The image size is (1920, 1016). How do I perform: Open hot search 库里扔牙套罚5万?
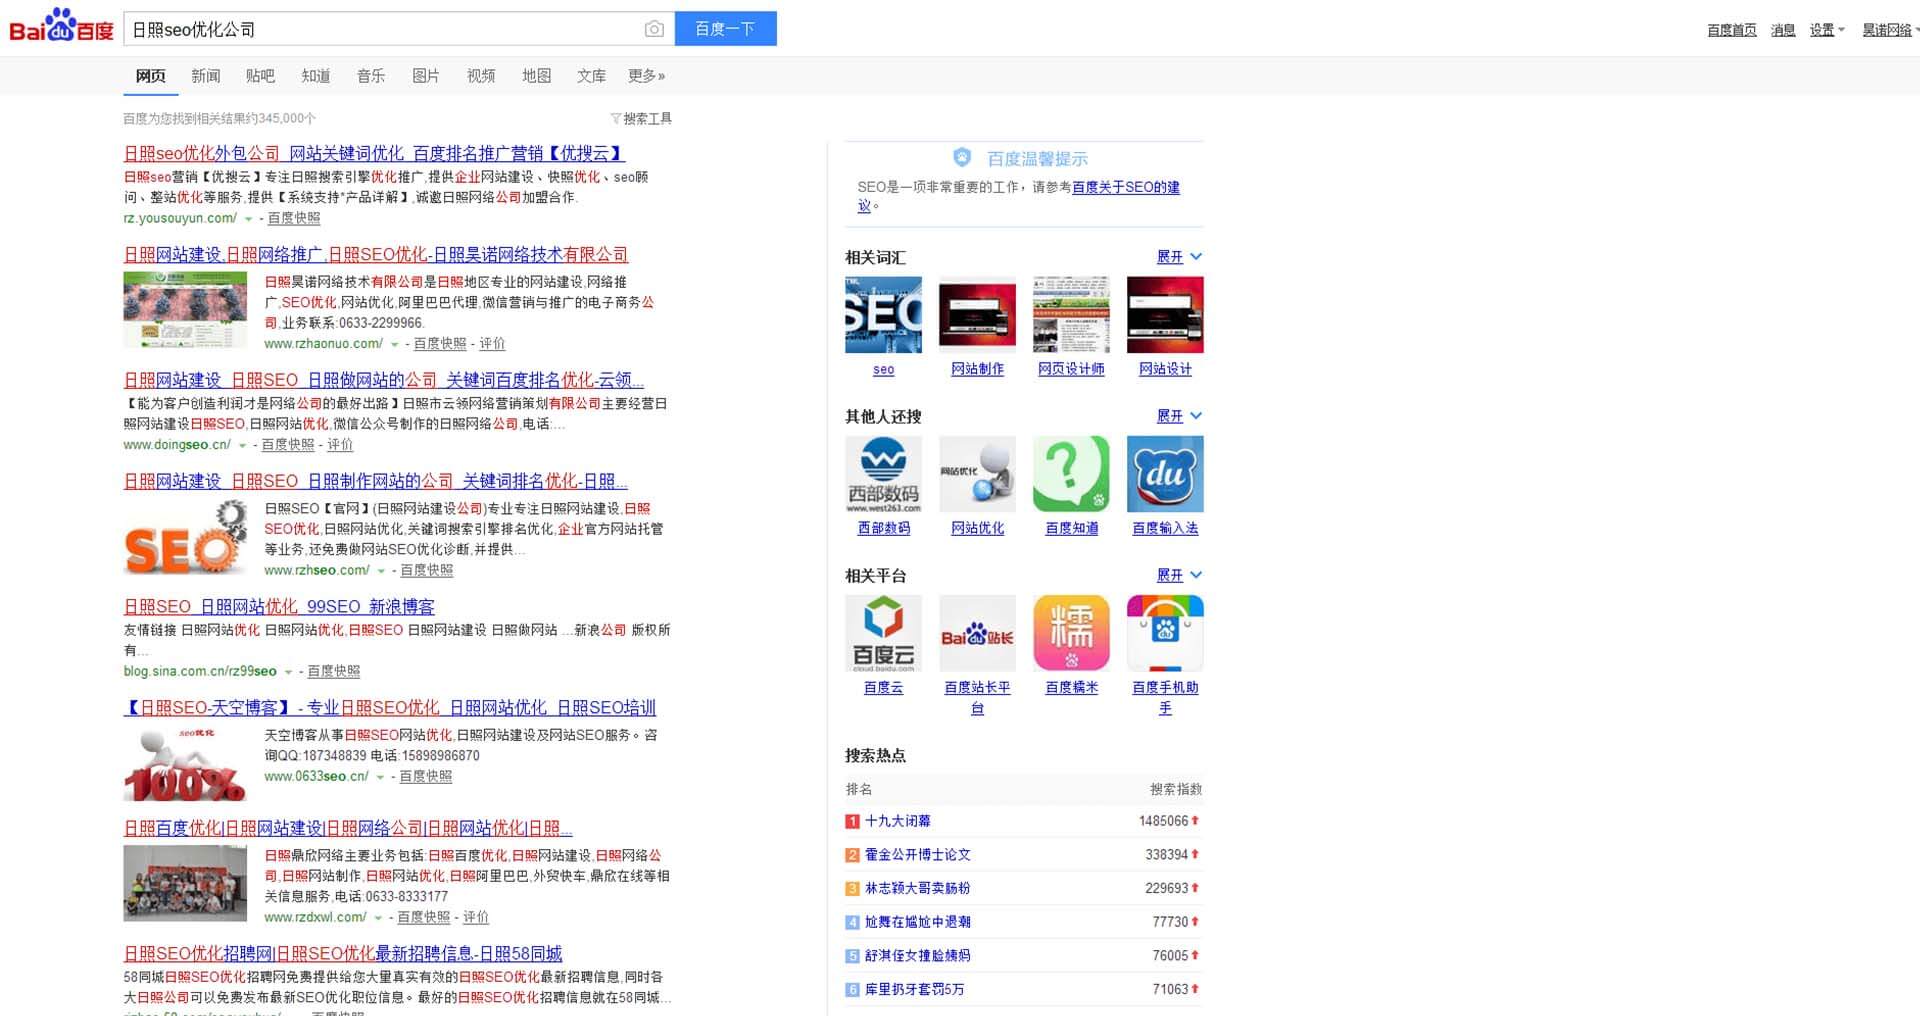(914, 989)
